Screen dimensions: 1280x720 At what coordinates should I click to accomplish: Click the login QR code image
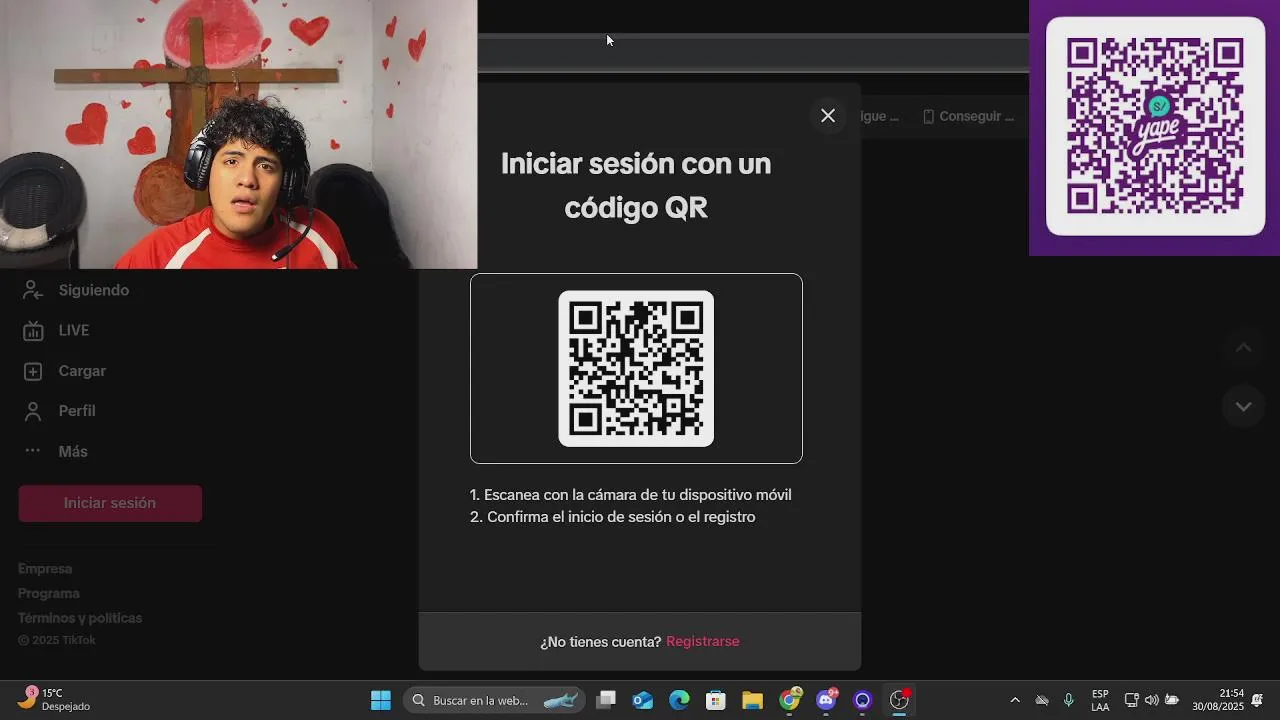coord(636,368)
